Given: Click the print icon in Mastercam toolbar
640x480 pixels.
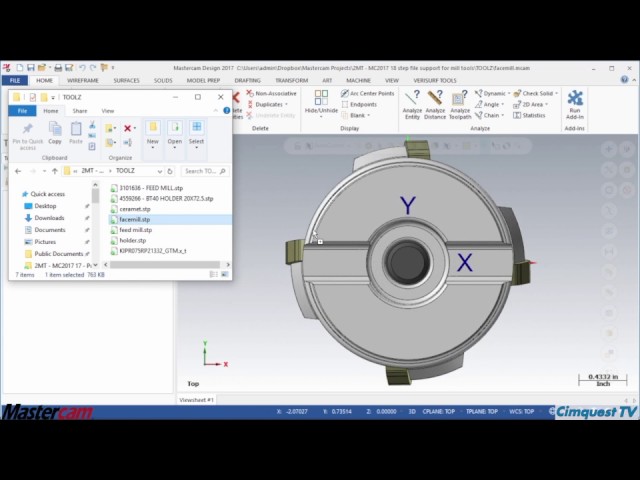Looking at the screenshot, I should click(x=58, y=68).
